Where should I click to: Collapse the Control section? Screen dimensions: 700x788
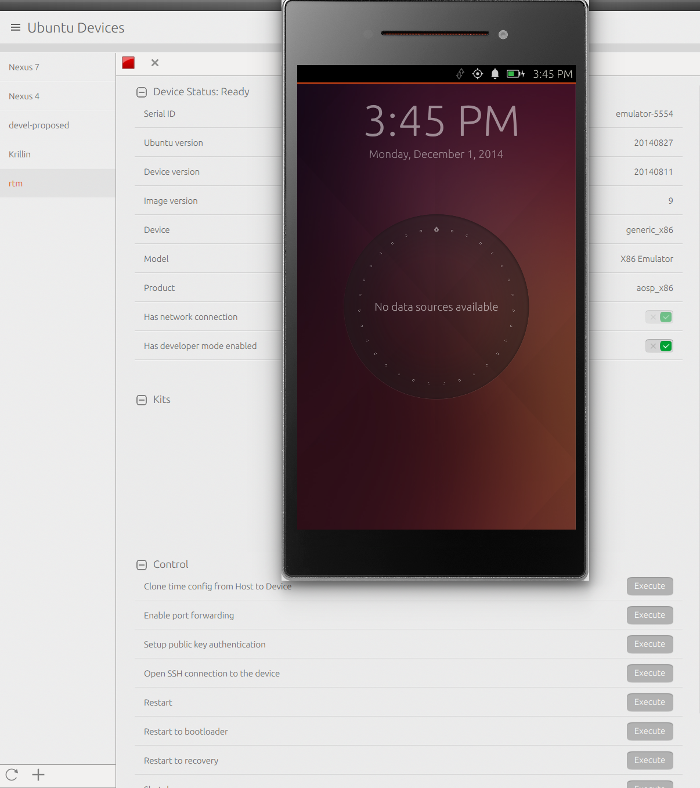click(x=142, y=564)
